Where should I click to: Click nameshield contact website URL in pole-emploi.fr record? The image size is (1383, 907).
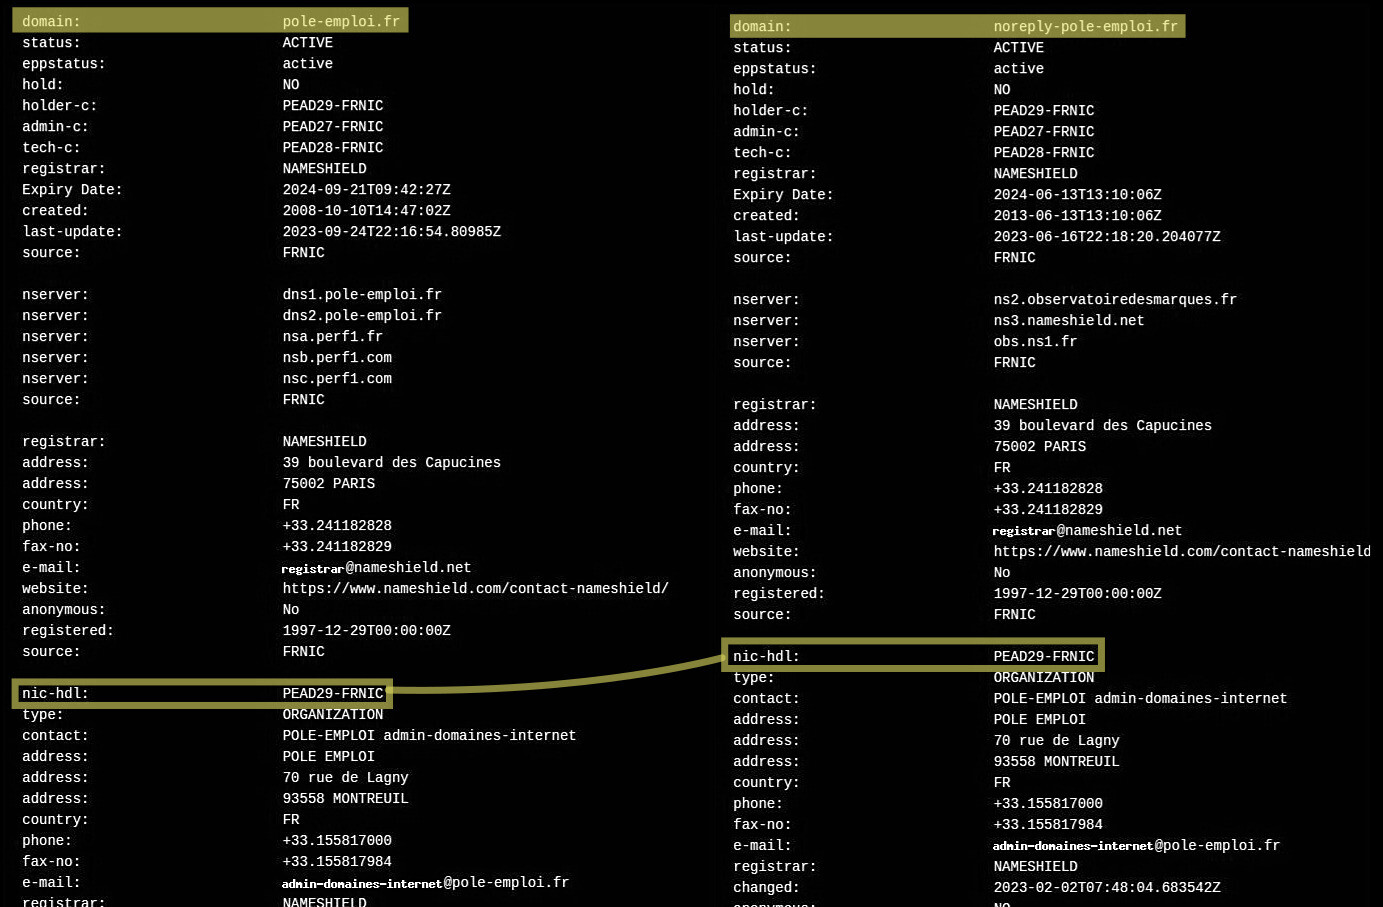(475, 588)
